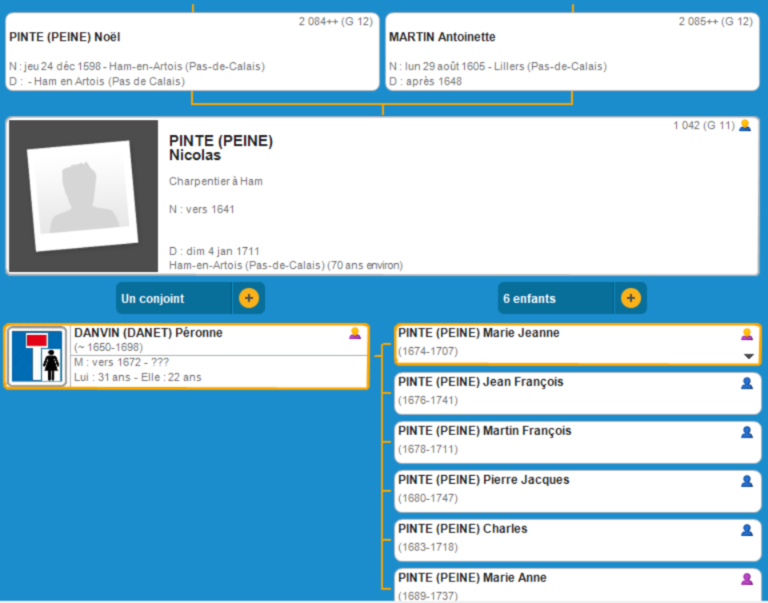Click the plus icon beside Un conjoint
This screenshot has height=603, width=768.
click(249, 298)
